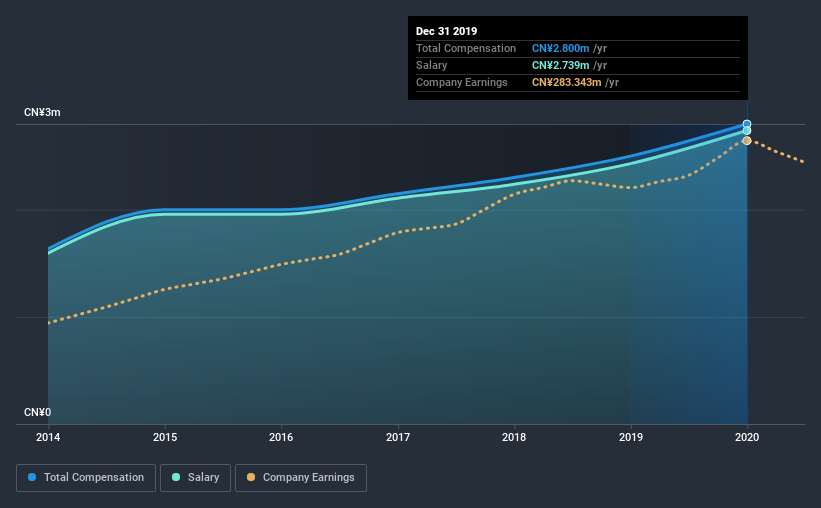Click the blue Total Compensation data point marker
The image size is (821, 508).
click(x=747, y=124)
